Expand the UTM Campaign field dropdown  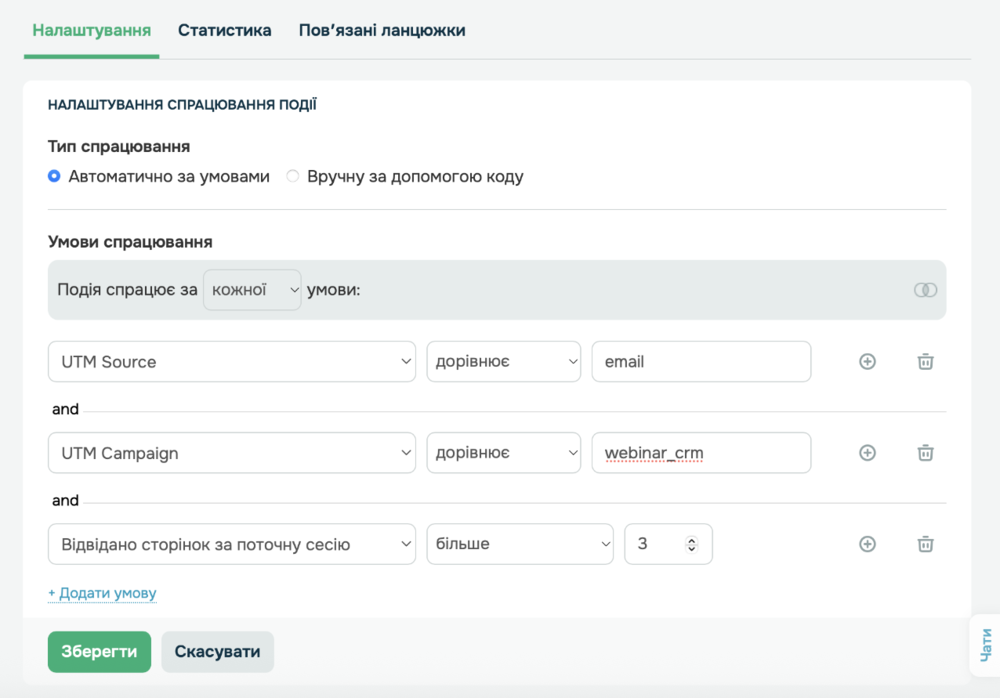(232, 453)
